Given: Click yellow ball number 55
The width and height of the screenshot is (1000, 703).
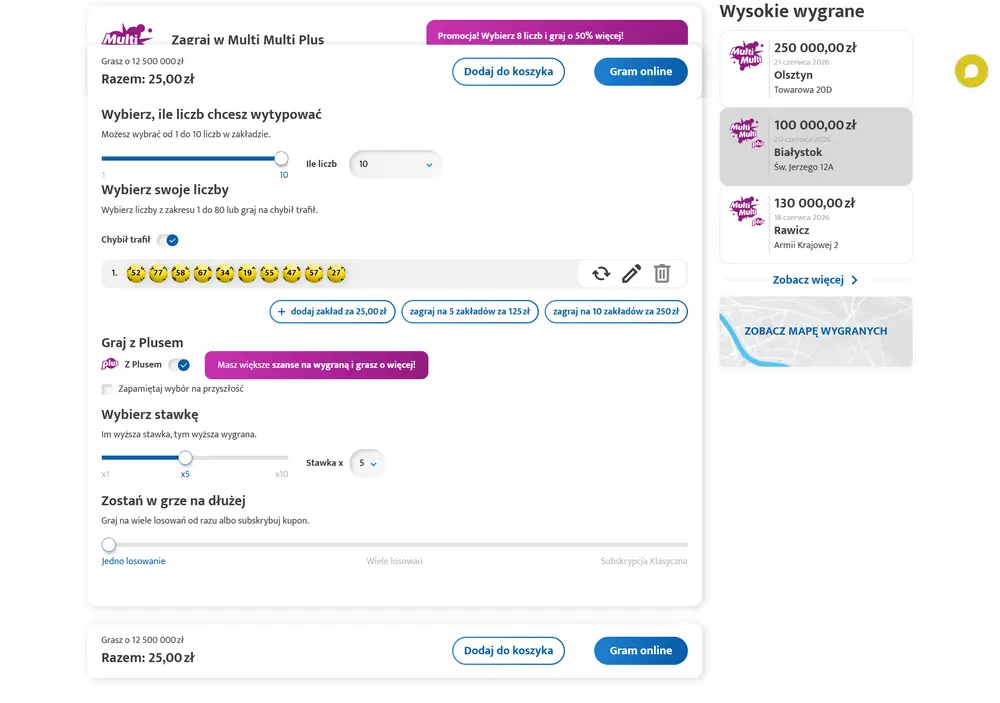Looking at the screenshot, I should pyautogui.click(x=269, y=274).
